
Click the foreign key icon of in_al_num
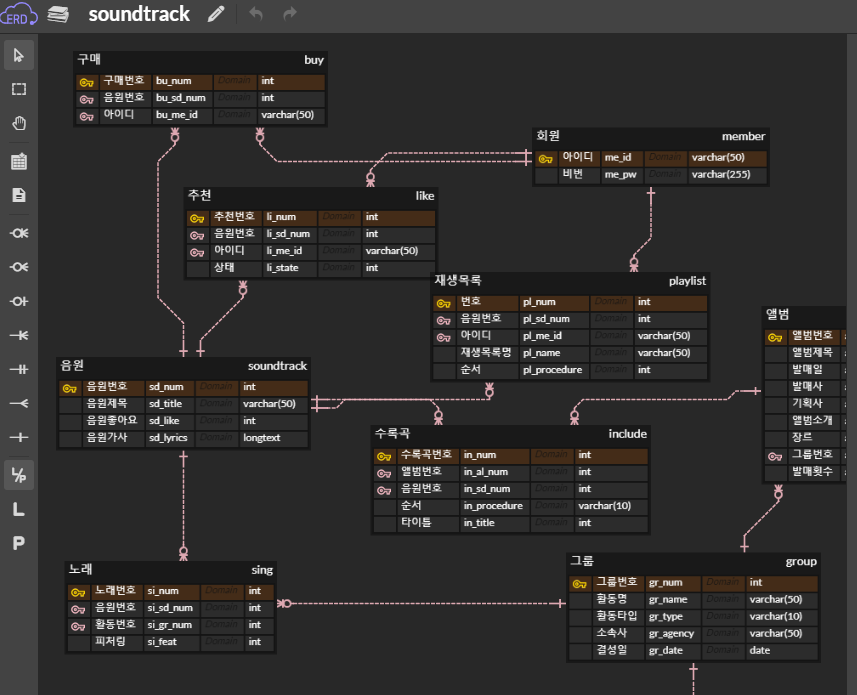(384, 473)
